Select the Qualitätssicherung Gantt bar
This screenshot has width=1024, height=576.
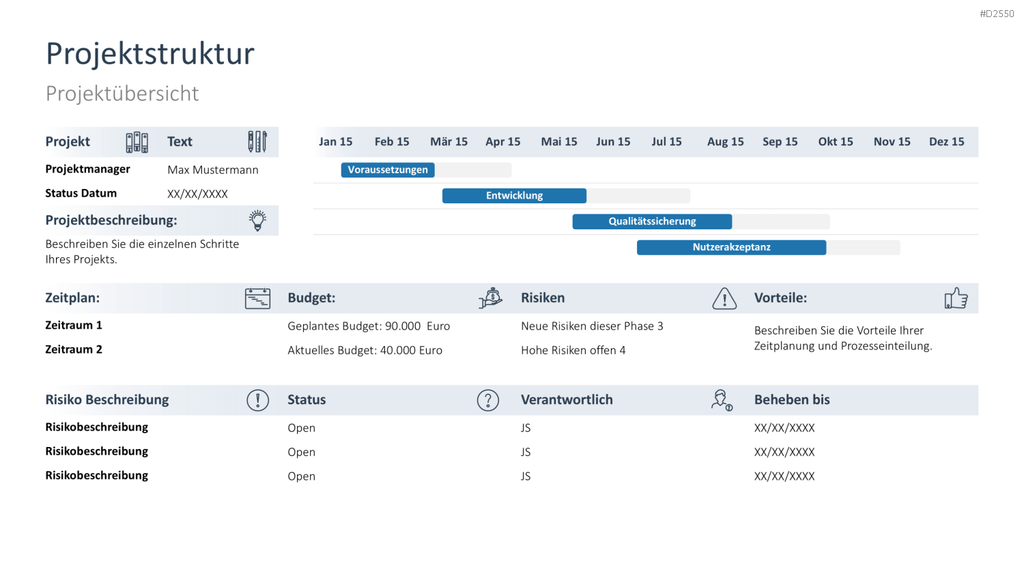[x=652, y=221]
